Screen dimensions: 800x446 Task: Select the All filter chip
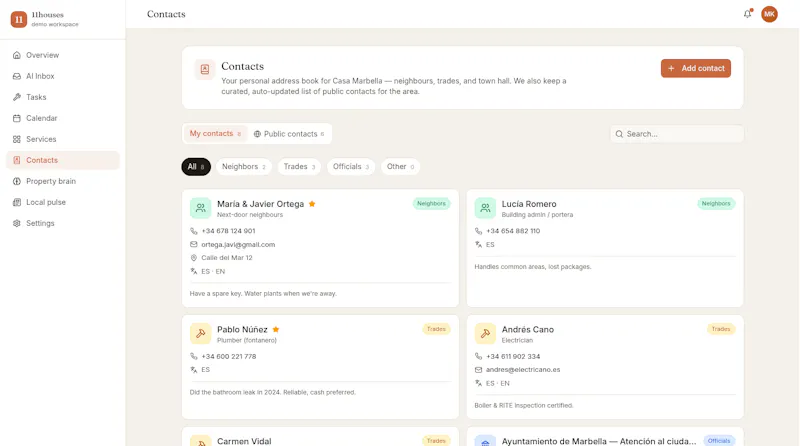(x=196, y=167)
